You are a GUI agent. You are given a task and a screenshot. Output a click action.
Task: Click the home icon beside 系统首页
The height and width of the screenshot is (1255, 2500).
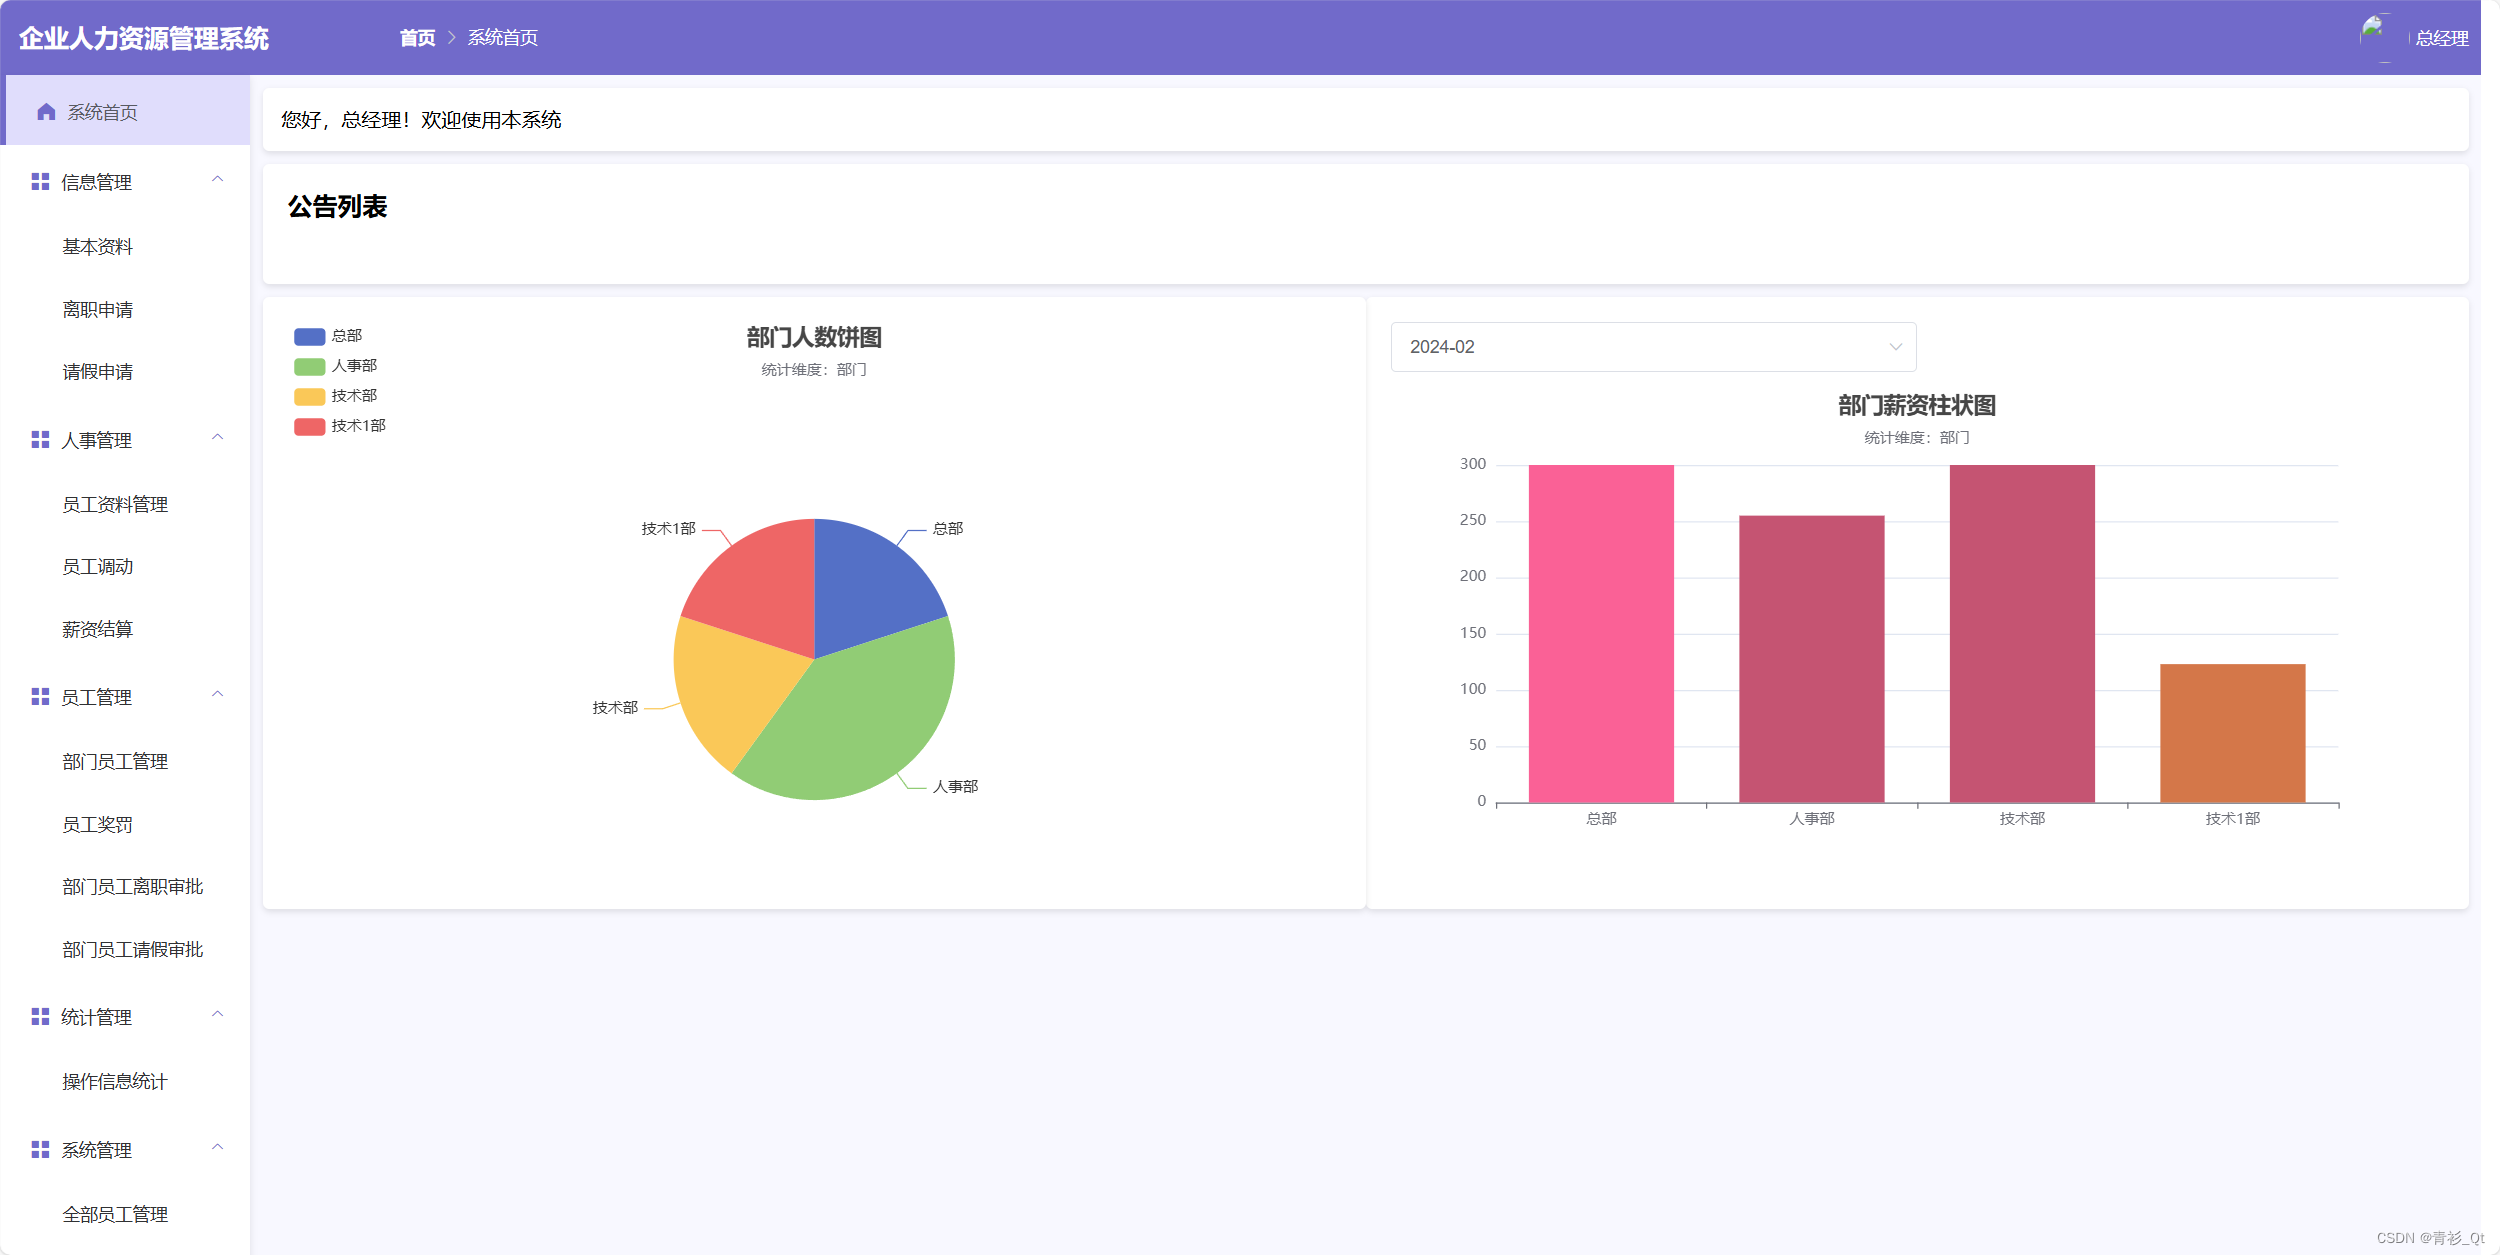46,112
